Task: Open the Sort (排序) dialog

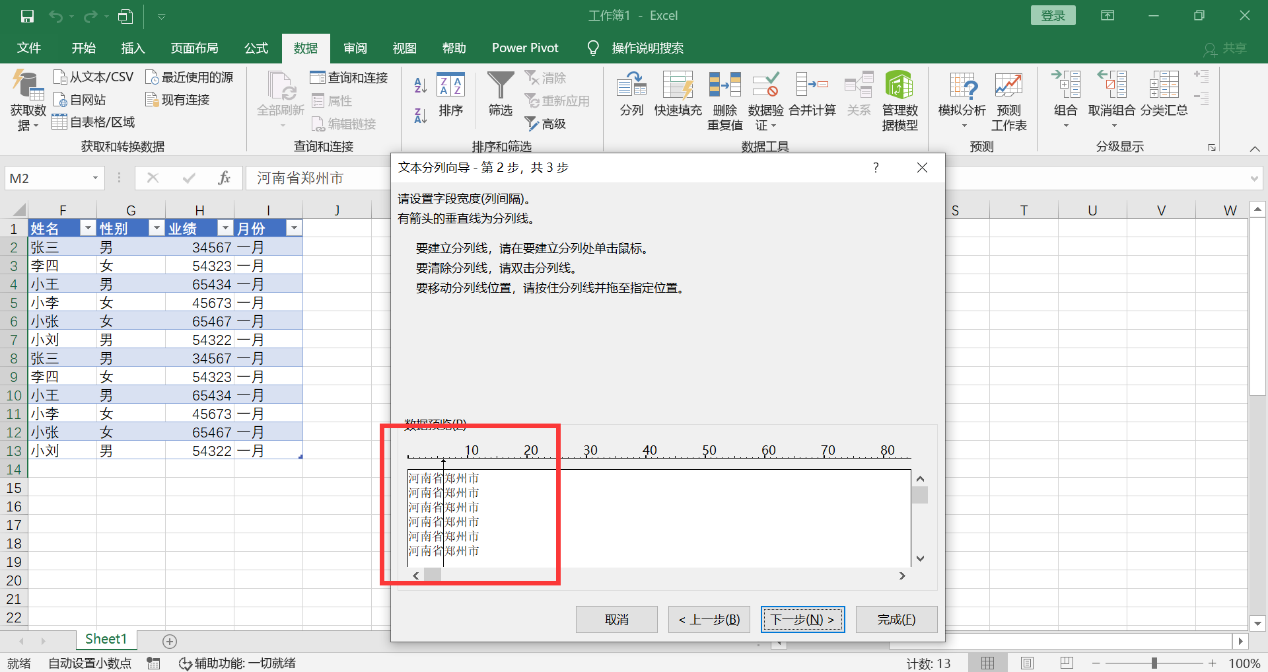Action: (x=451, y=95)
